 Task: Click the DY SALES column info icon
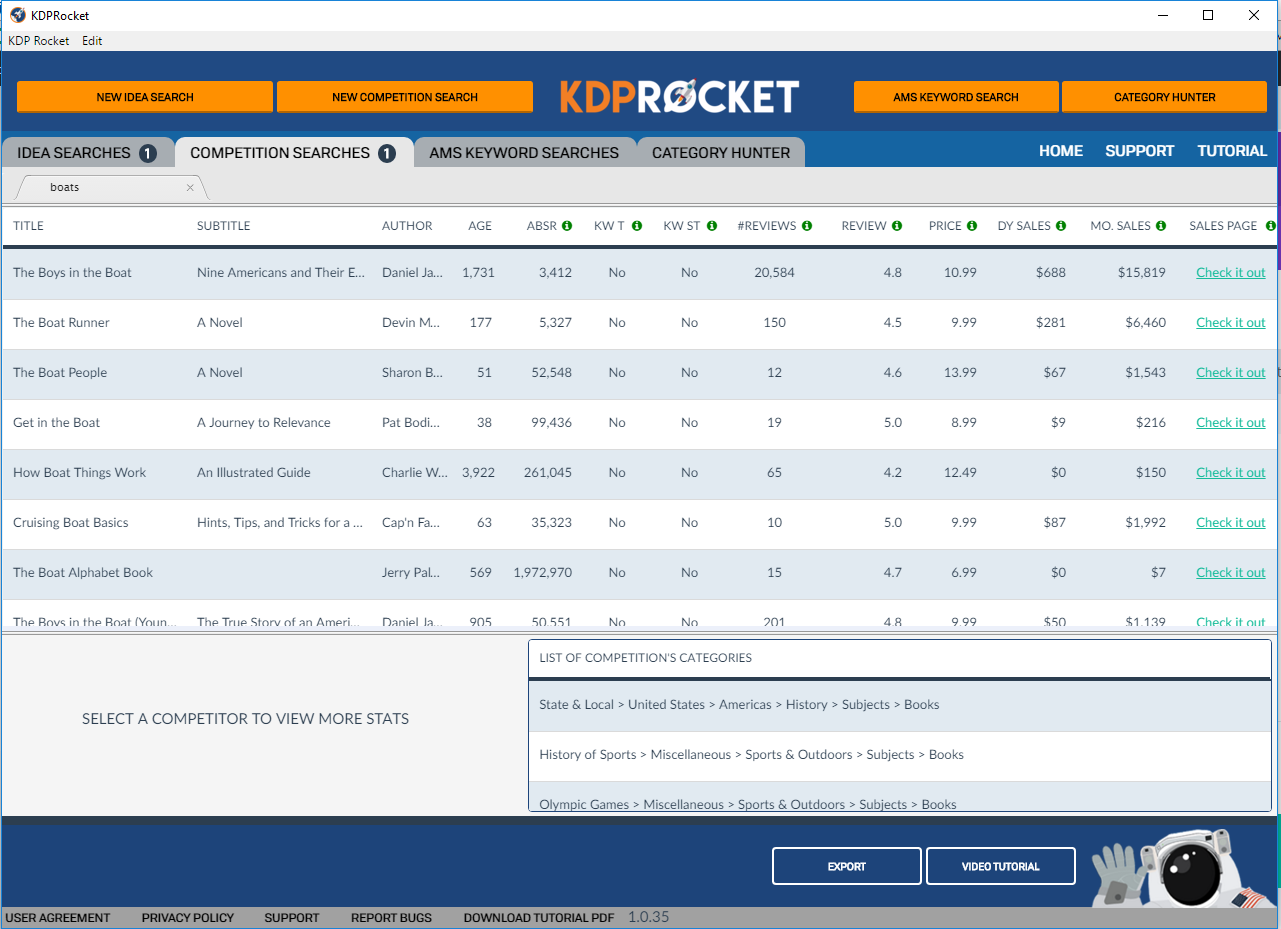point(1061,226)
